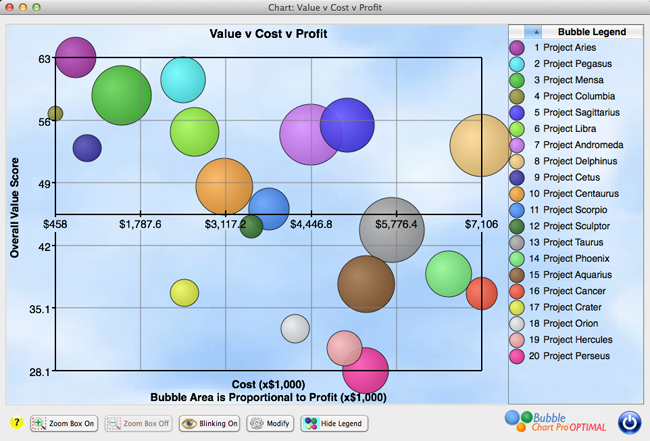
Task: Click the large gray Taurus bubble in chart
Action: (x=391, y=230)
